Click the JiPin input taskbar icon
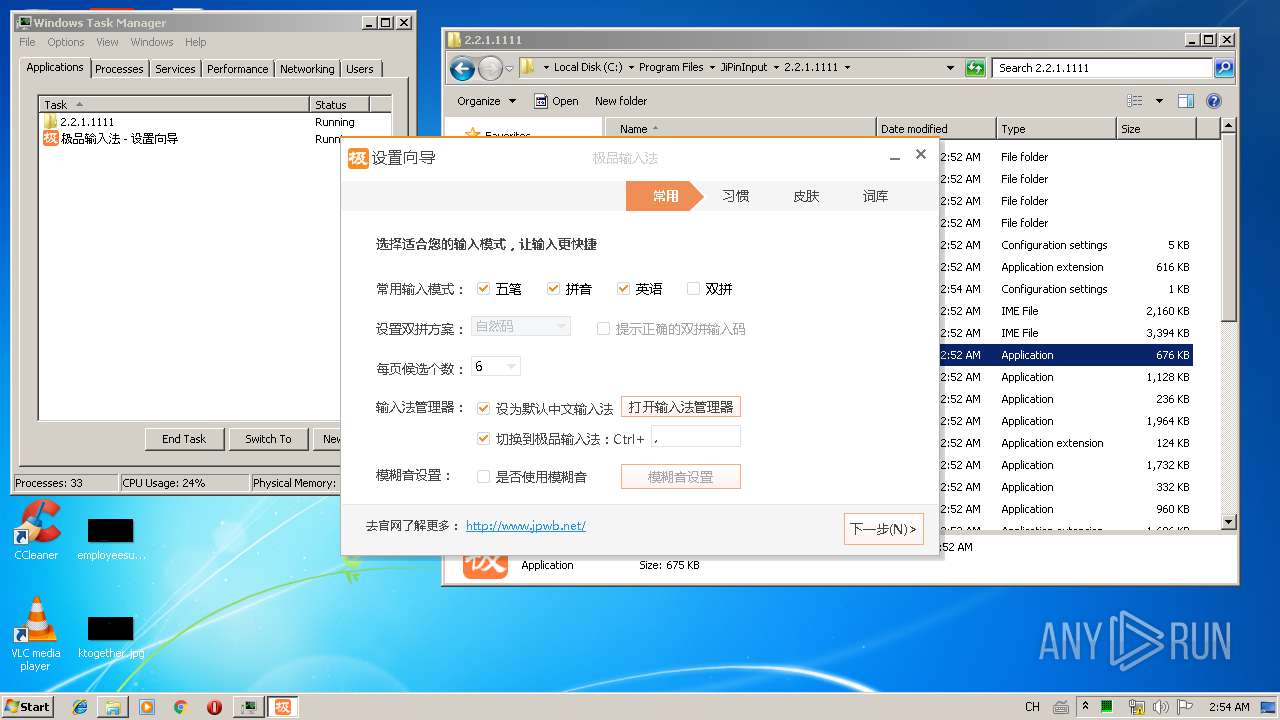This screenshot has height=720, width=1280. point(283,707)
